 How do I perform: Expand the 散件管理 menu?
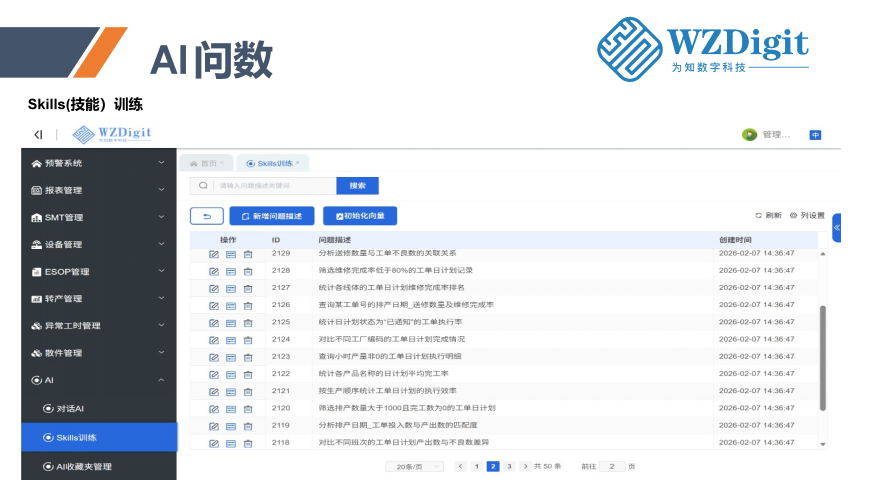click(99, 353)
